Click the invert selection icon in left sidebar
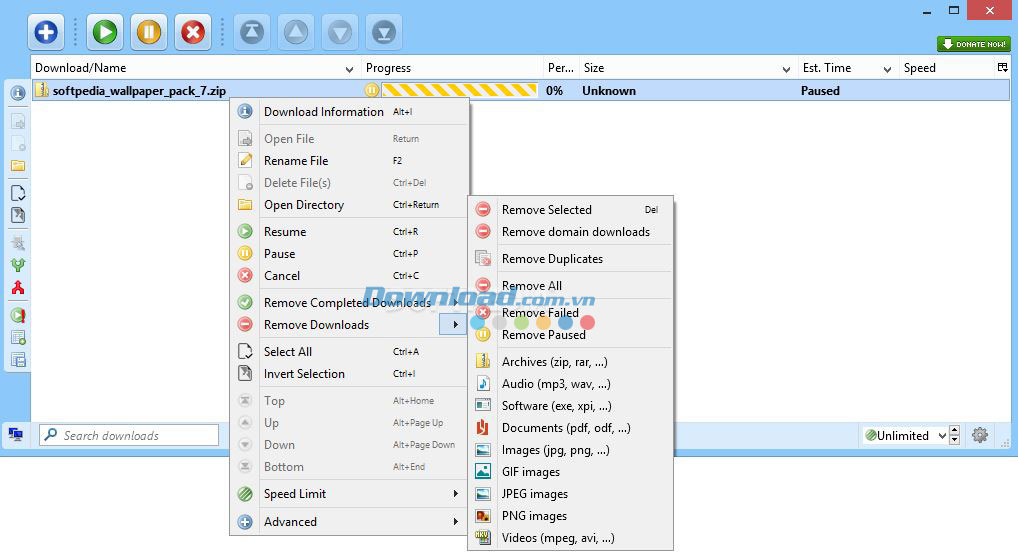1018x552 pixels. click(x=18, y=215)
